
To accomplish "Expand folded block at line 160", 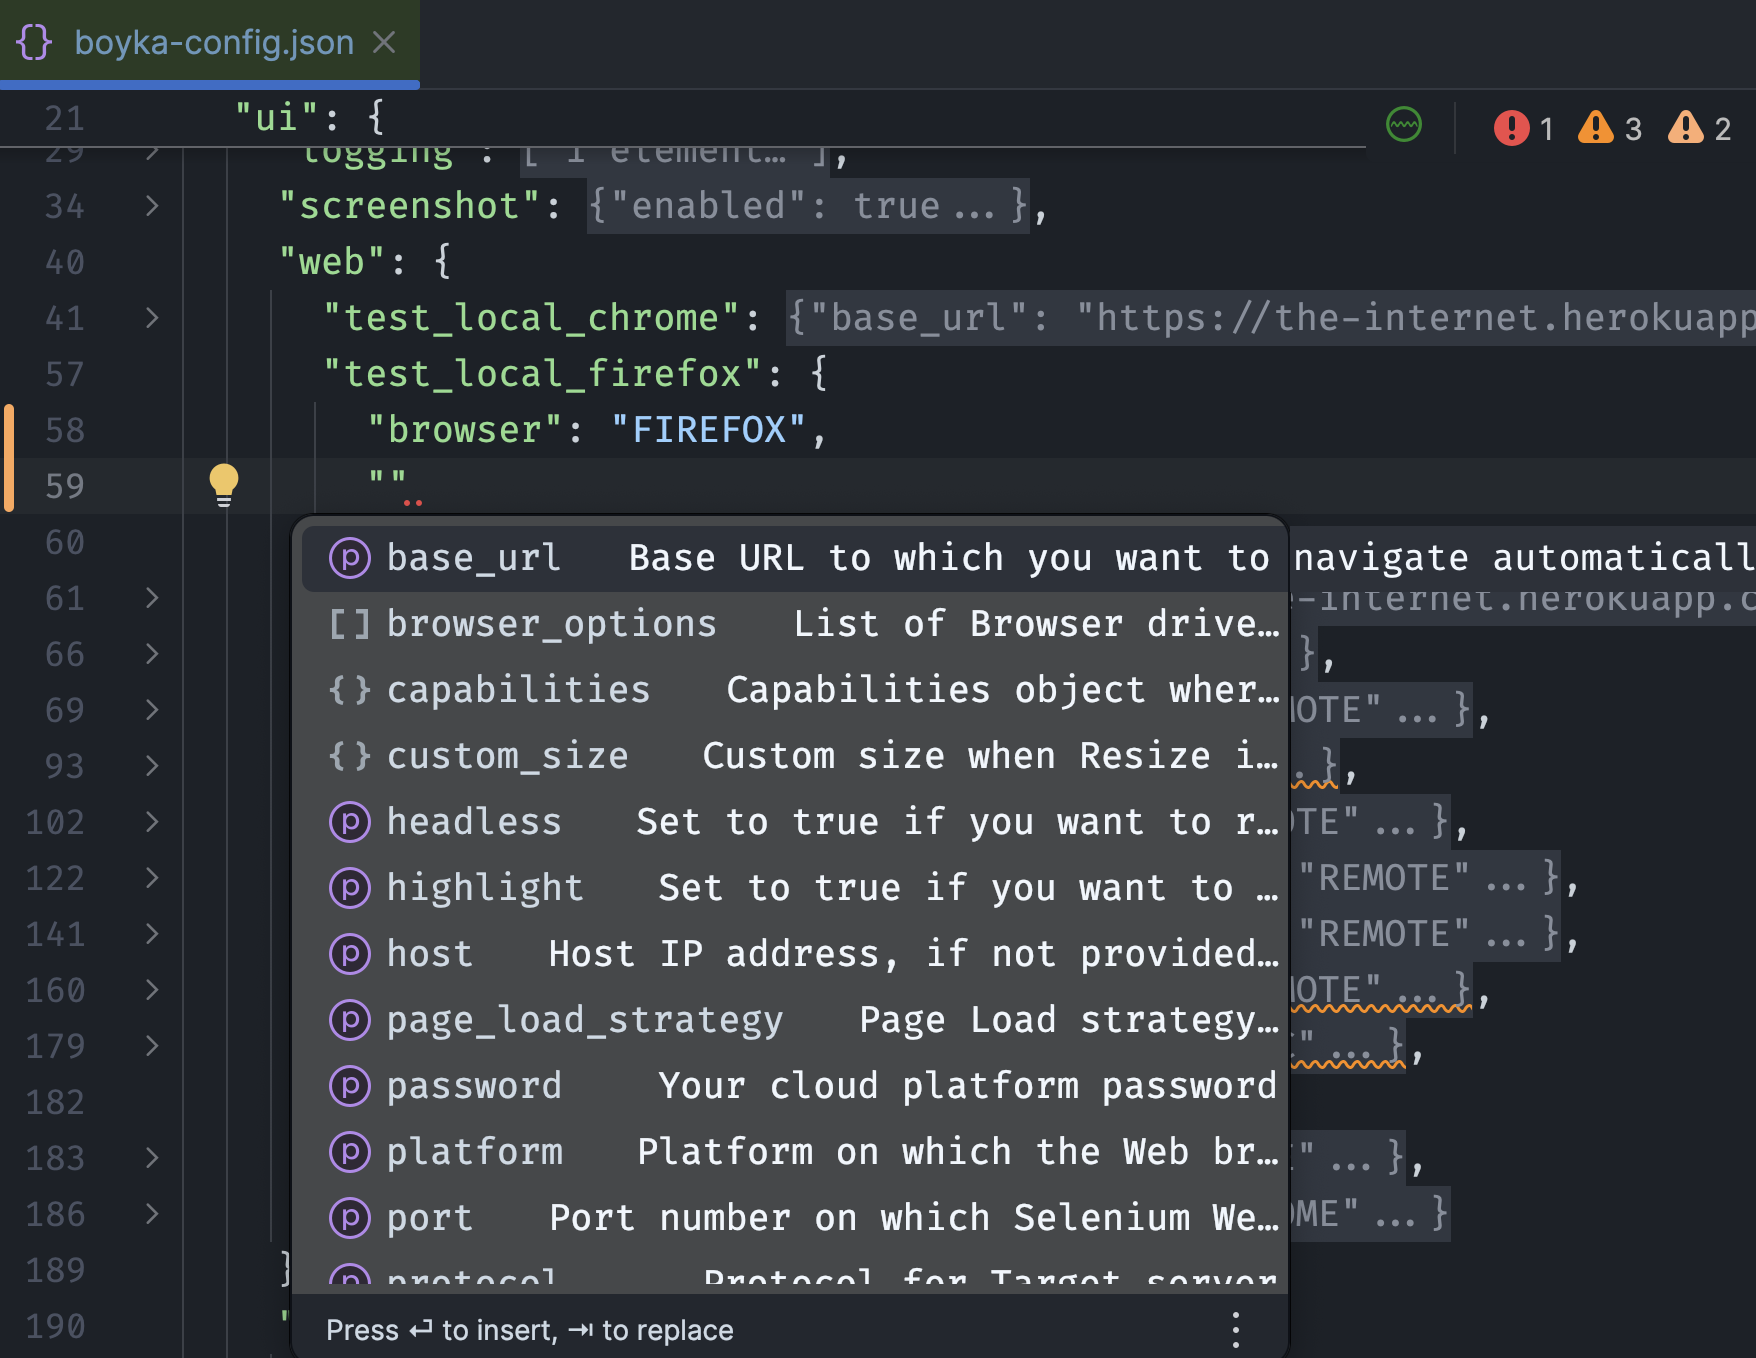I will (x=152, y=990).
